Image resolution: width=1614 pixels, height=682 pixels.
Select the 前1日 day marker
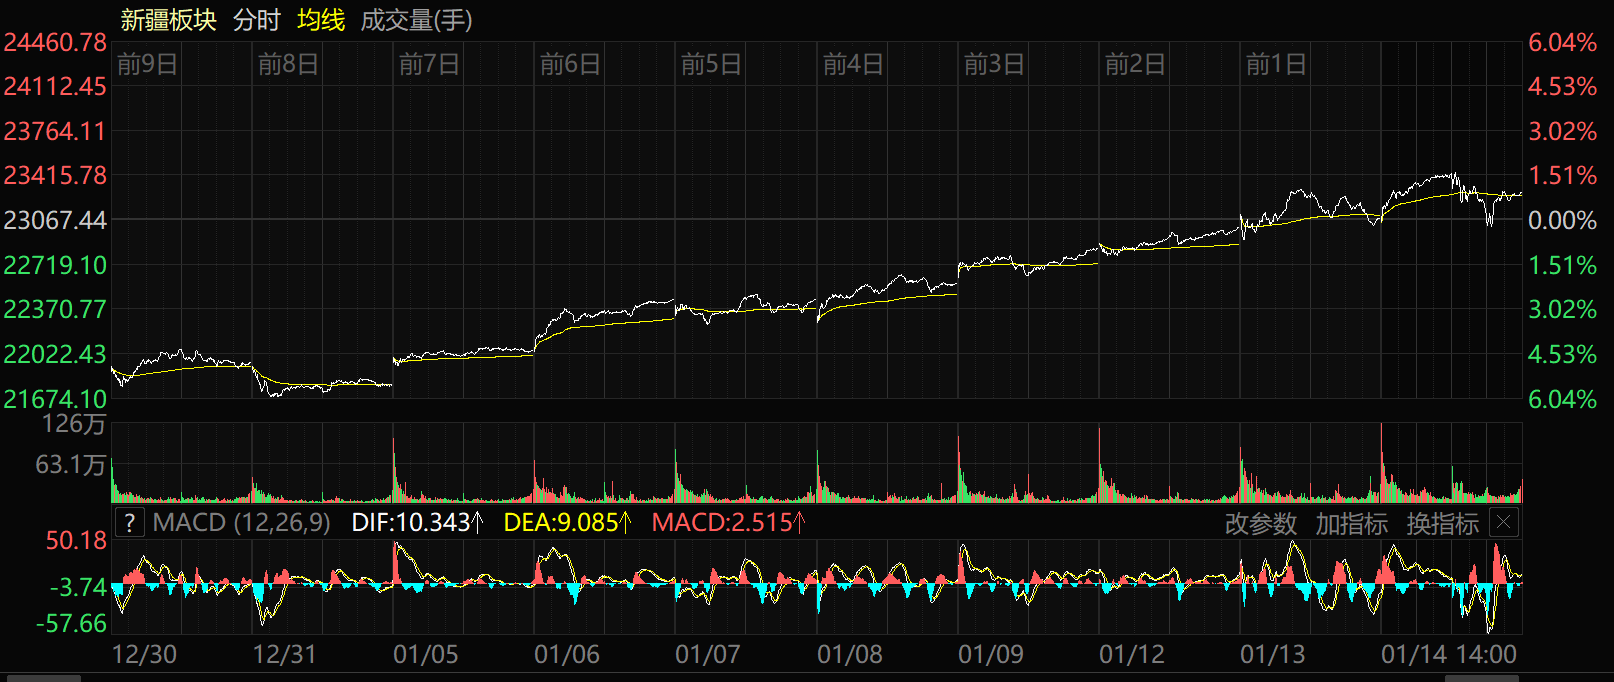[1276, 65]
